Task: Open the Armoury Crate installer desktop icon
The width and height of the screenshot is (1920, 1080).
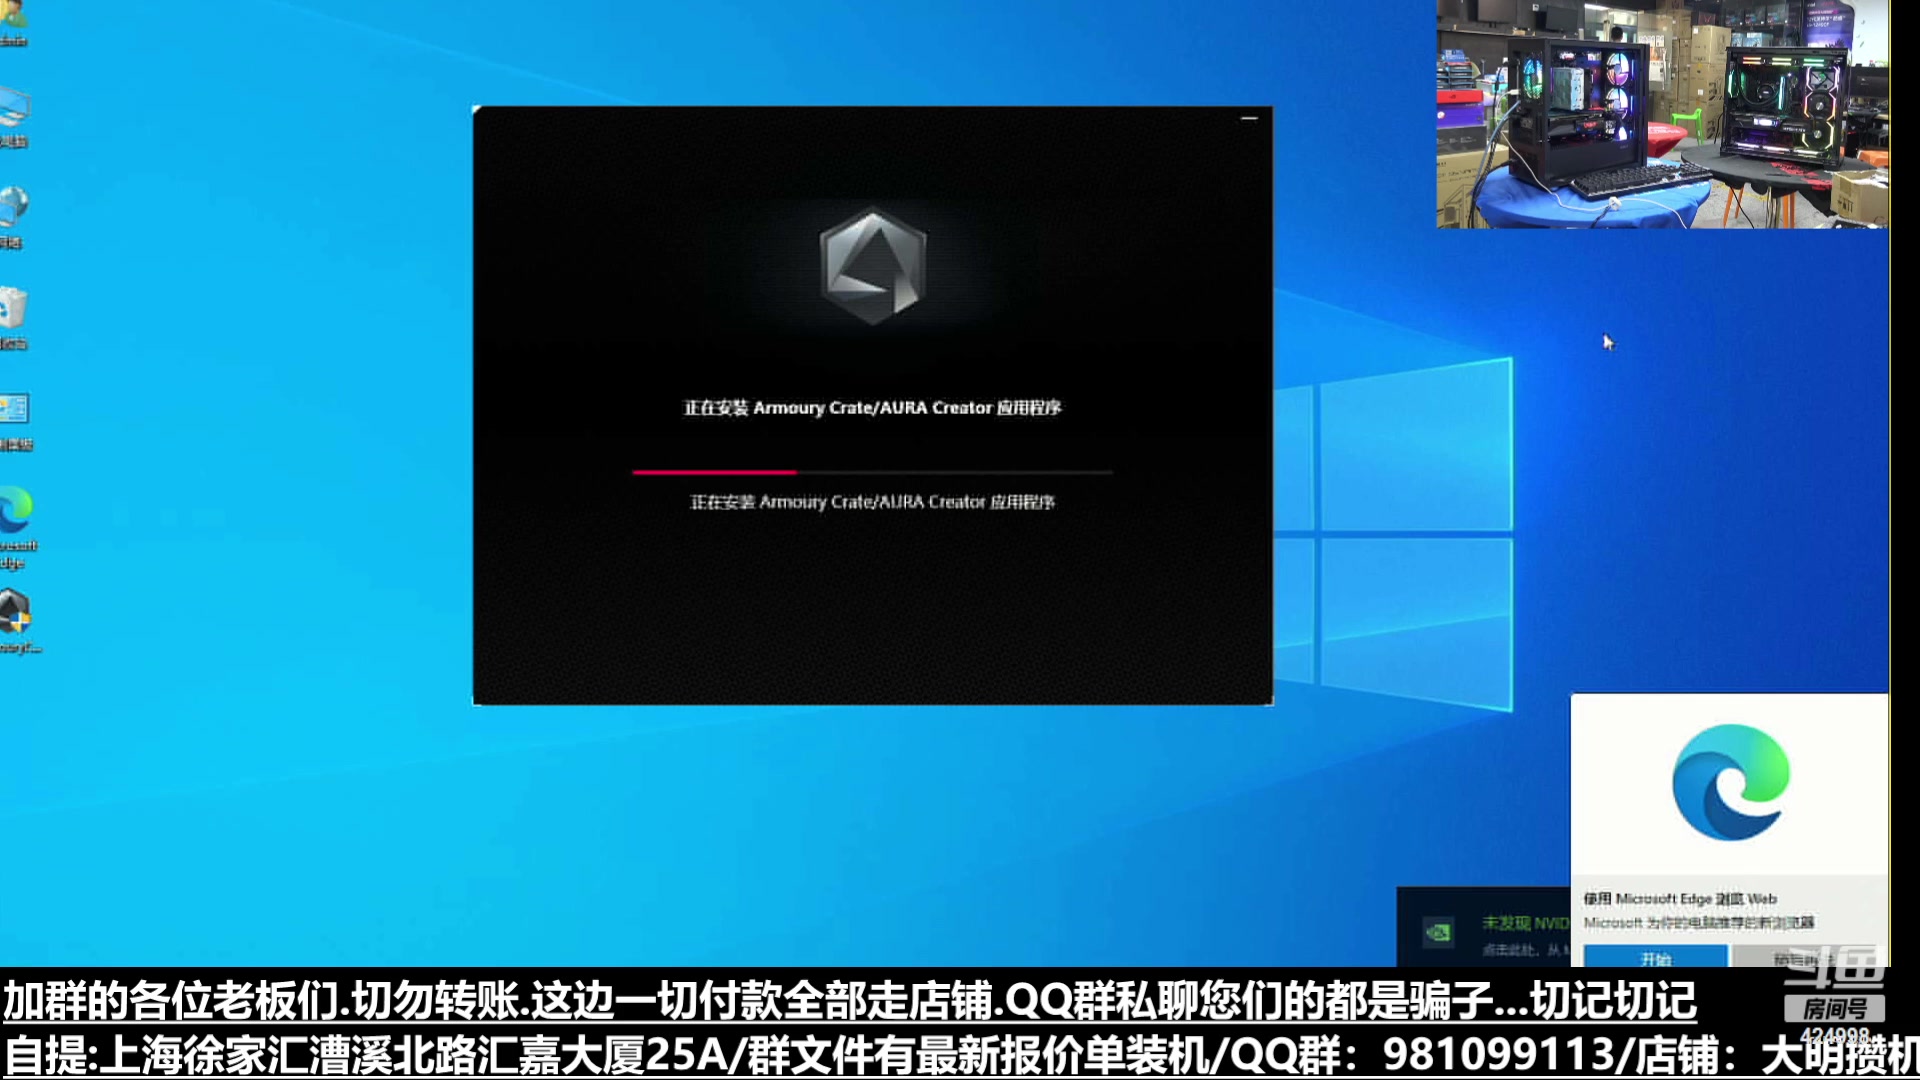Action: click(18, 620)
